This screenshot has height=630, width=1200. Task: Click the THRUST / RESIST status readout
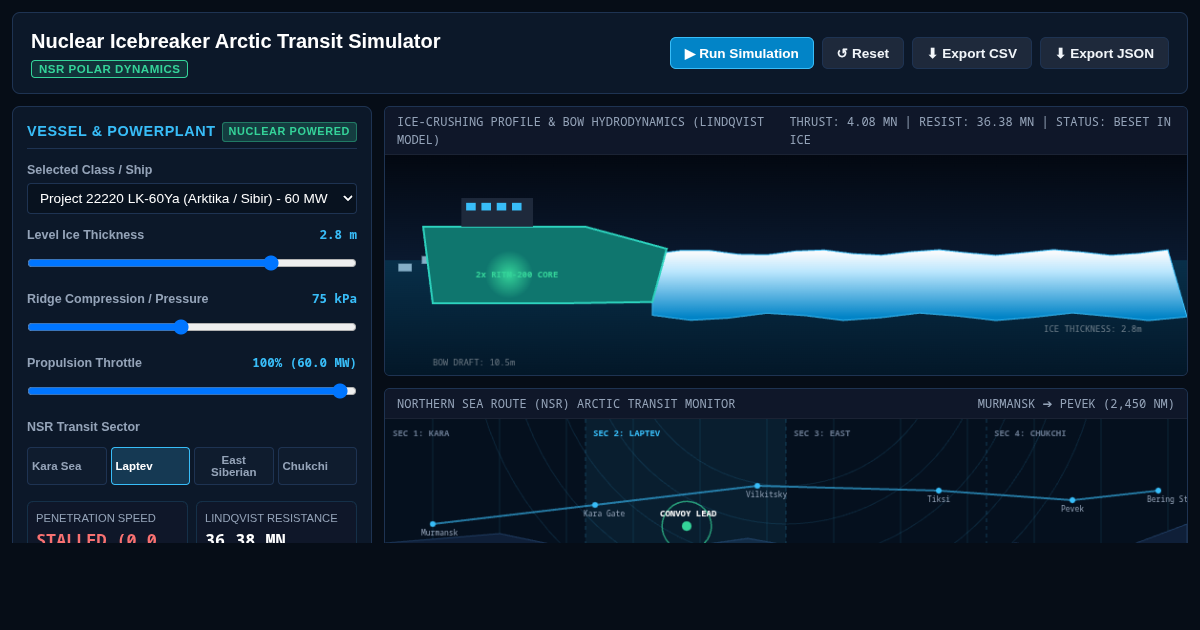[981, 131]
